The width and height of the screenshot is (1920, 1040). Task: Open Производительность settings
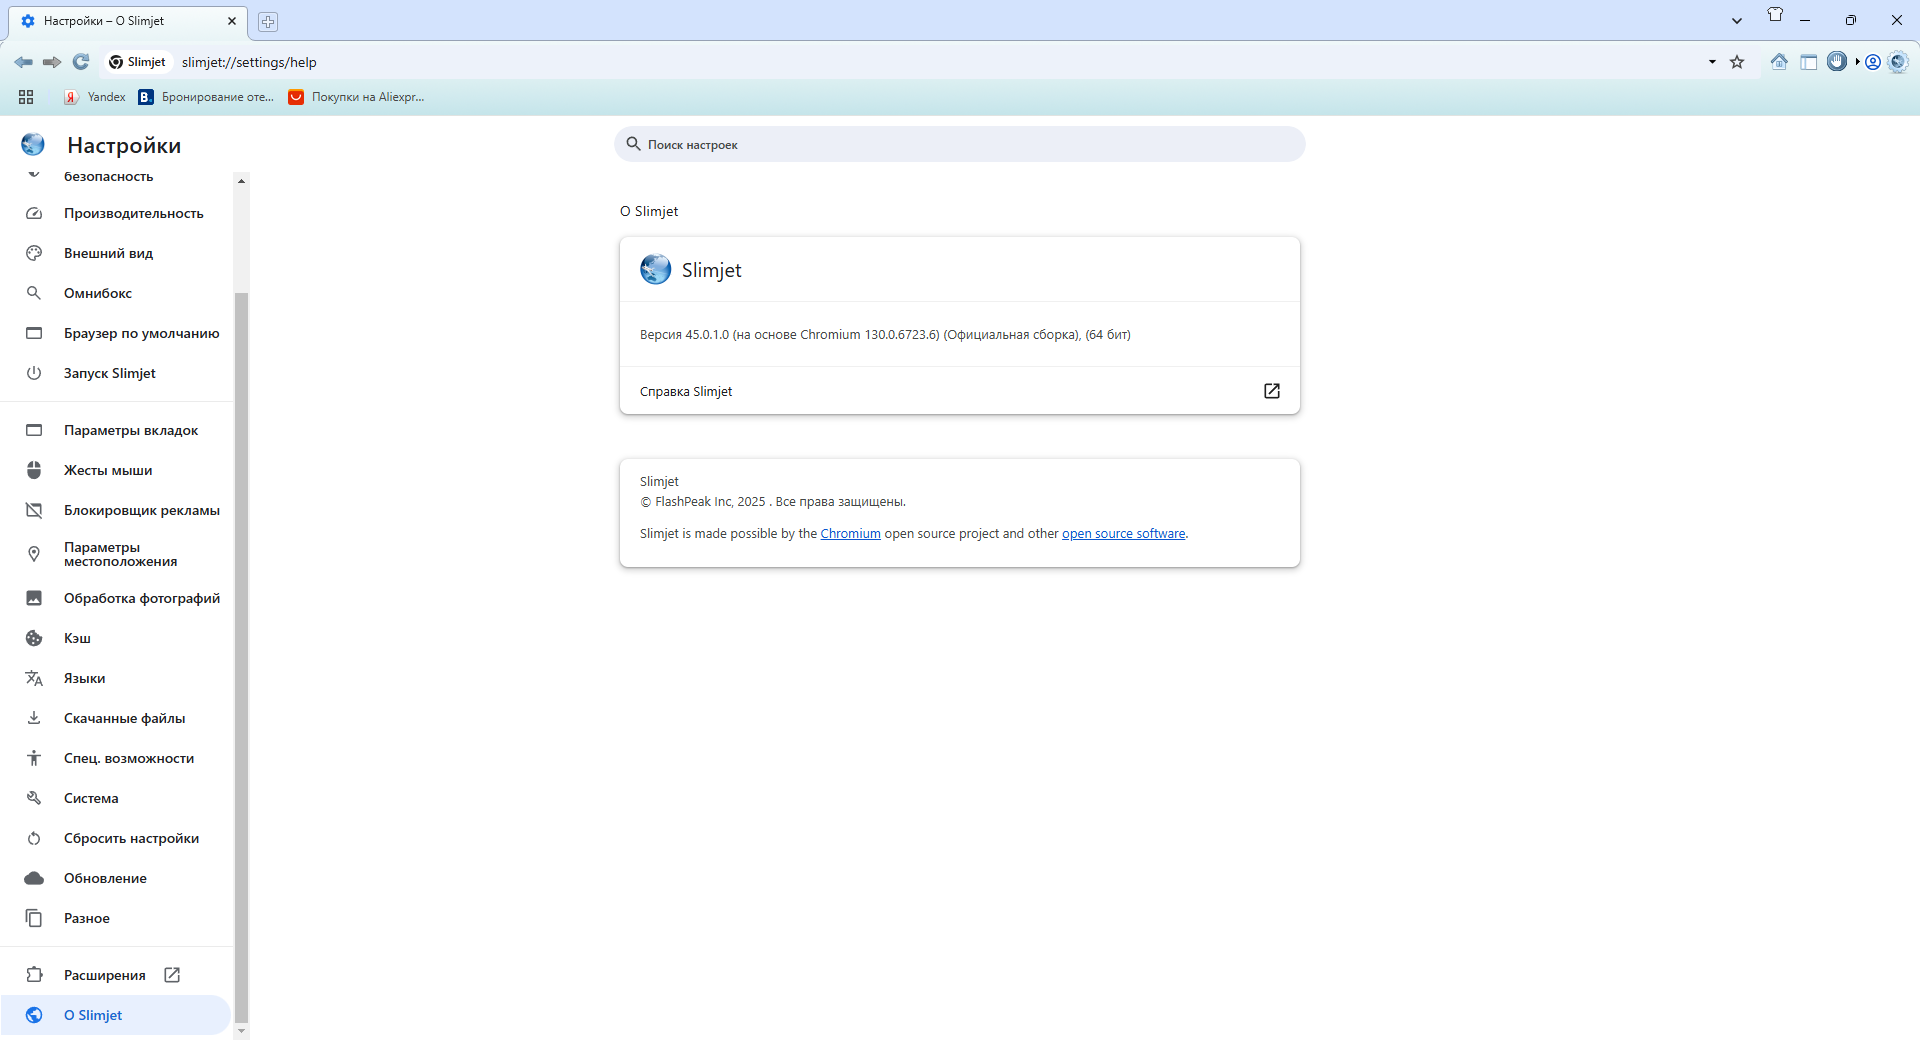pos(117,213)
